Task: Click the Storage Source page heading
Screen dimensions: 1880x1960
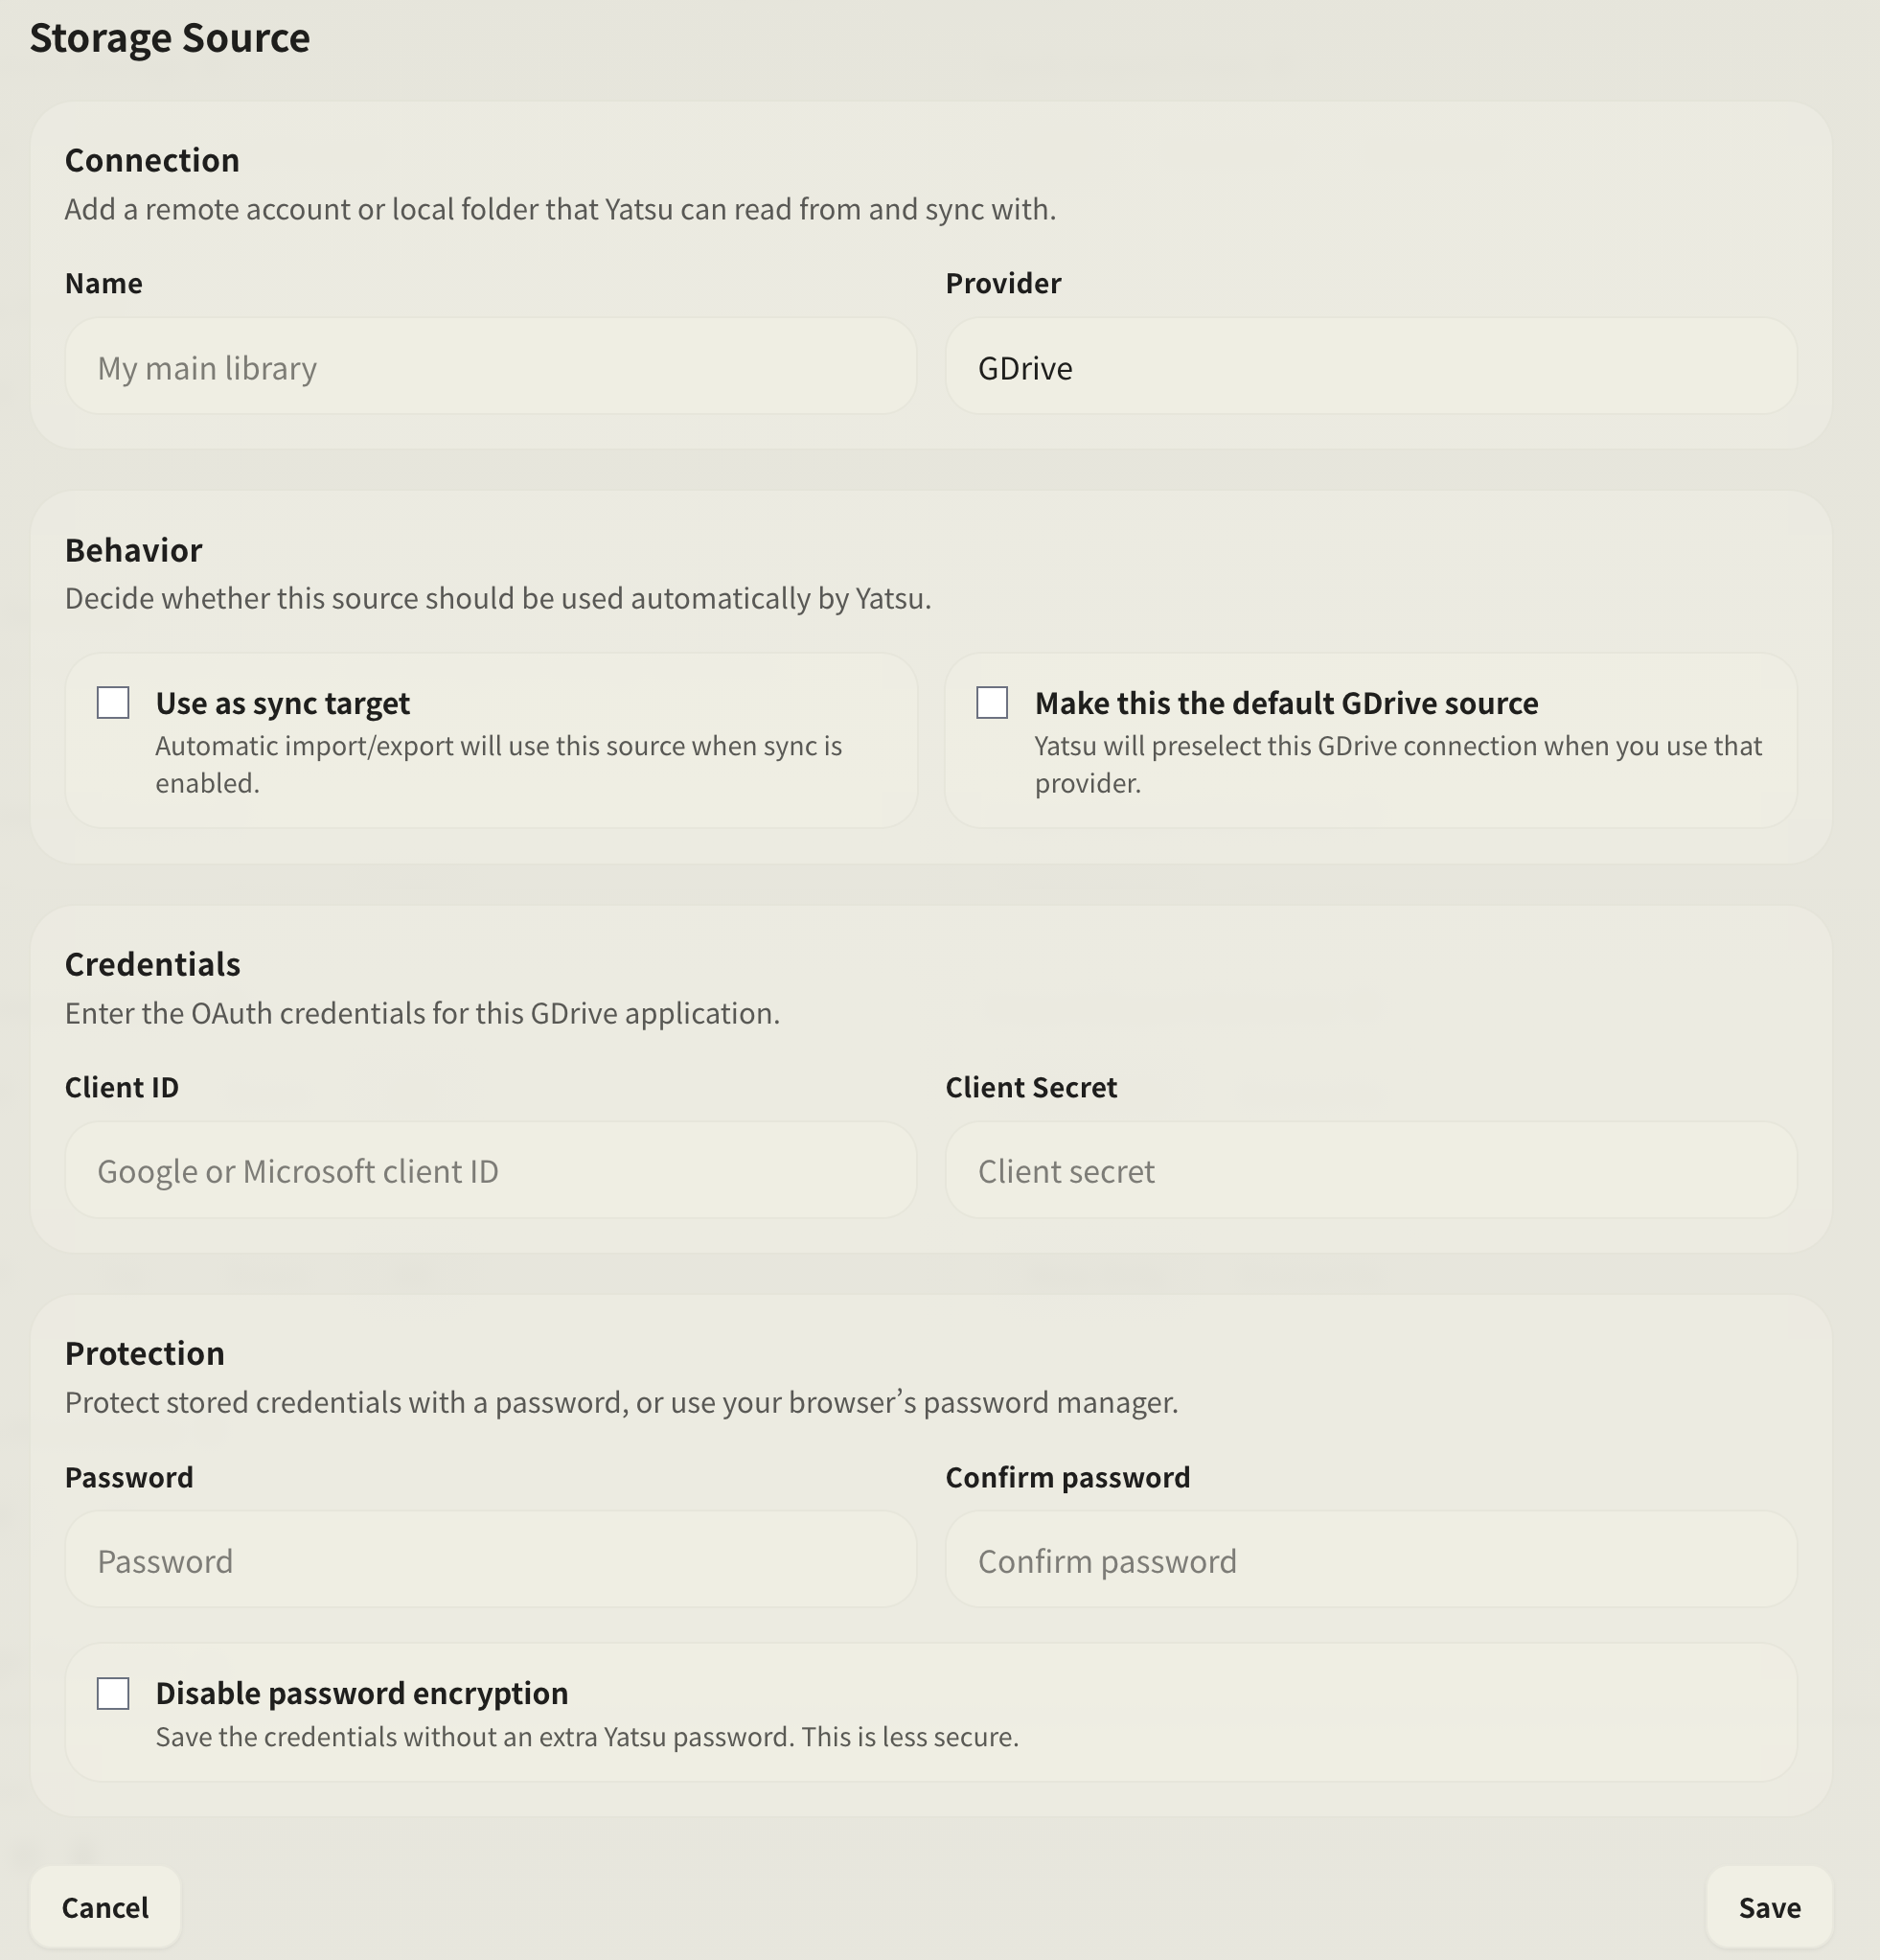Action: [x=170, y=38]
